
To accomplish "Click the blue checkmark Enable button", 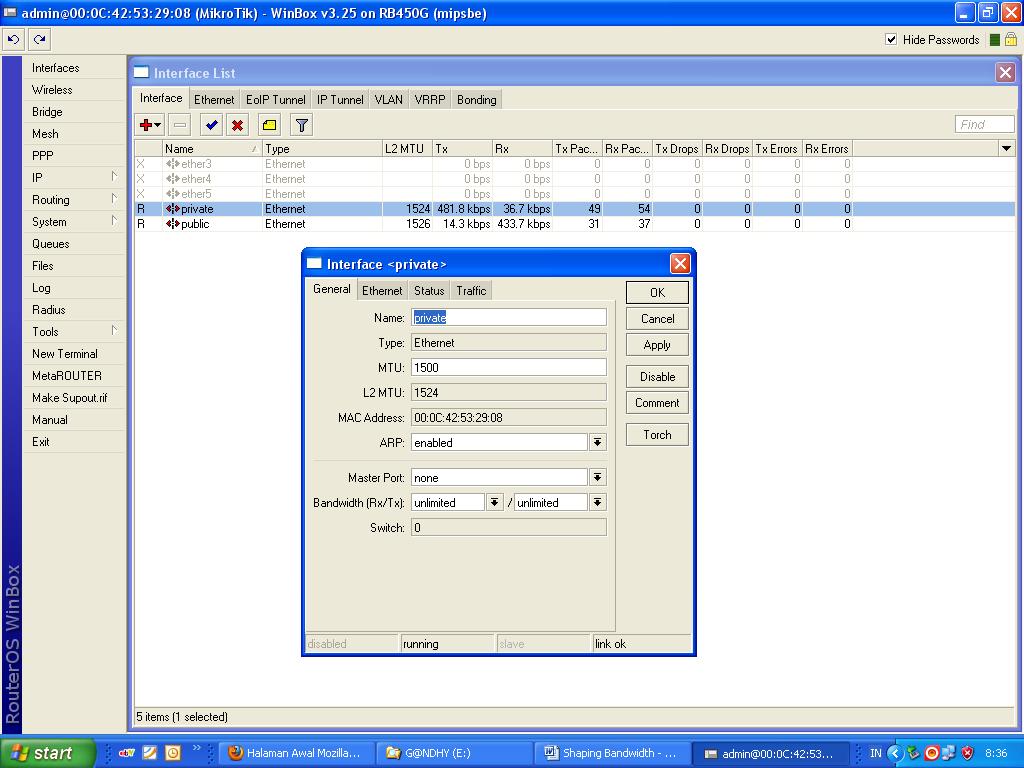I will click(211, 125).
